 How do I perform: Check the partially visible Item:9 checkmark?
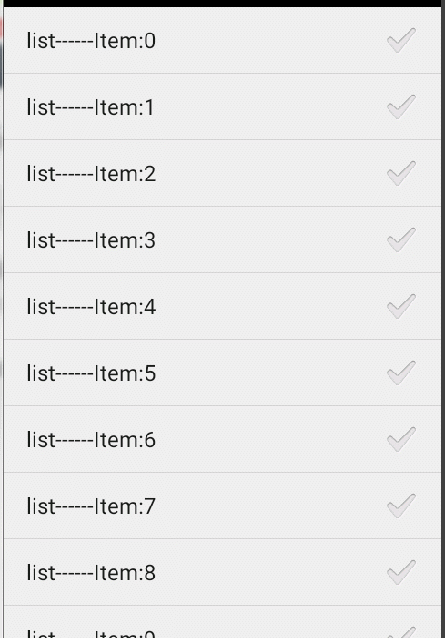tap(401, 632)
